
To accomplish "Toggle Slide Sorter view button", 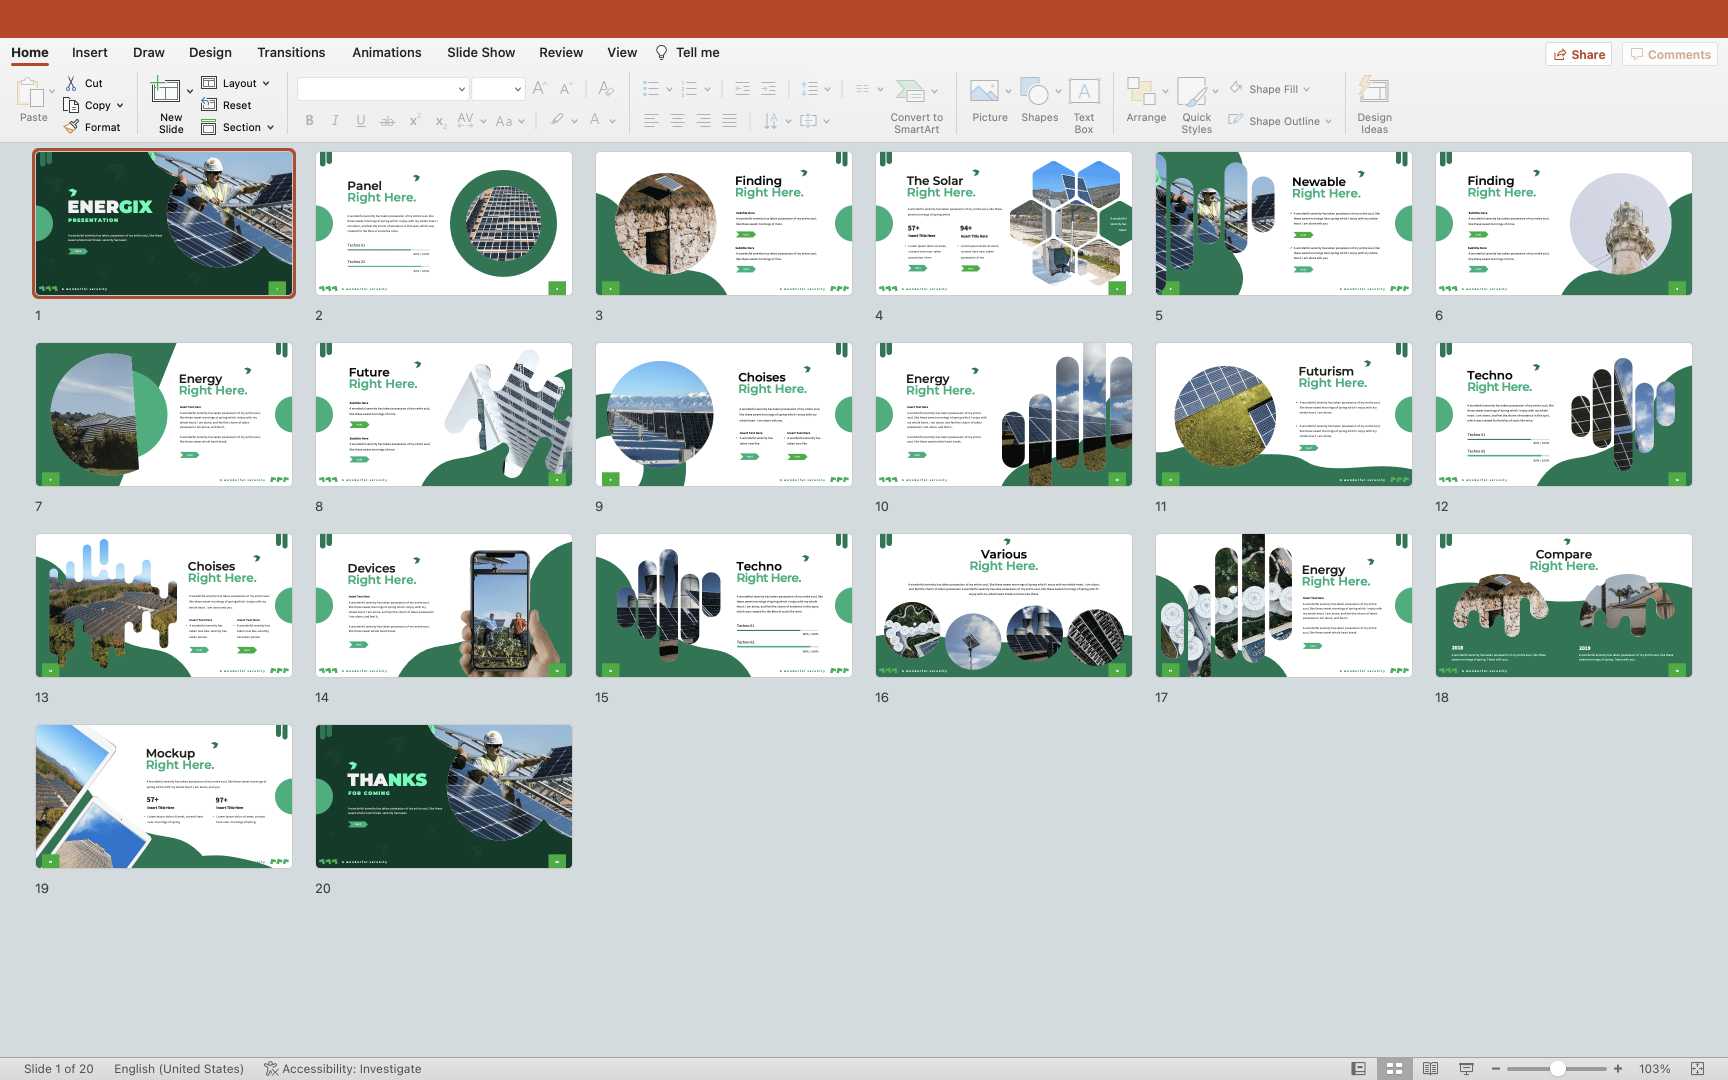I will point(1394,1068).
